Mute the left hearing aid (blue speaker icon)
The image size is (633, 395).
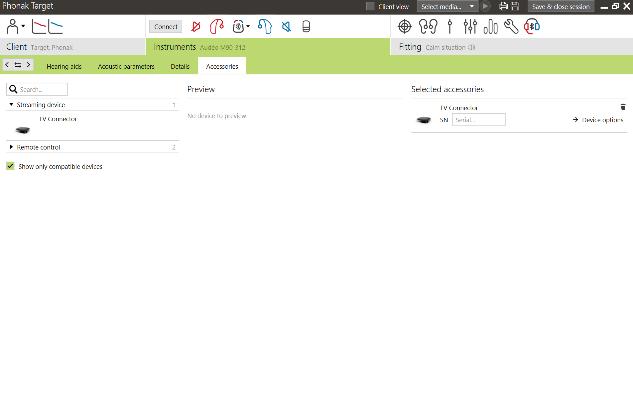[286, 27]
